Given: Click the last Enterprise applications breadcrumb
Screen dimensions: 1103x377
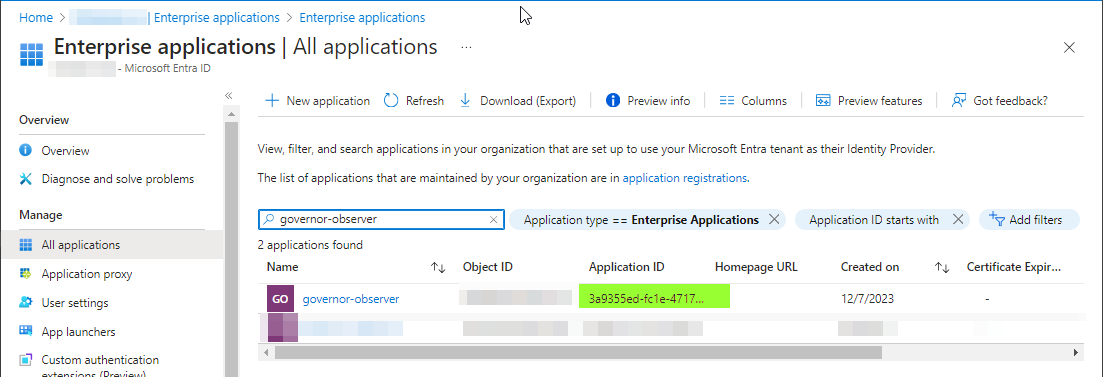Looking at the screenshot, I should point(362,17).
